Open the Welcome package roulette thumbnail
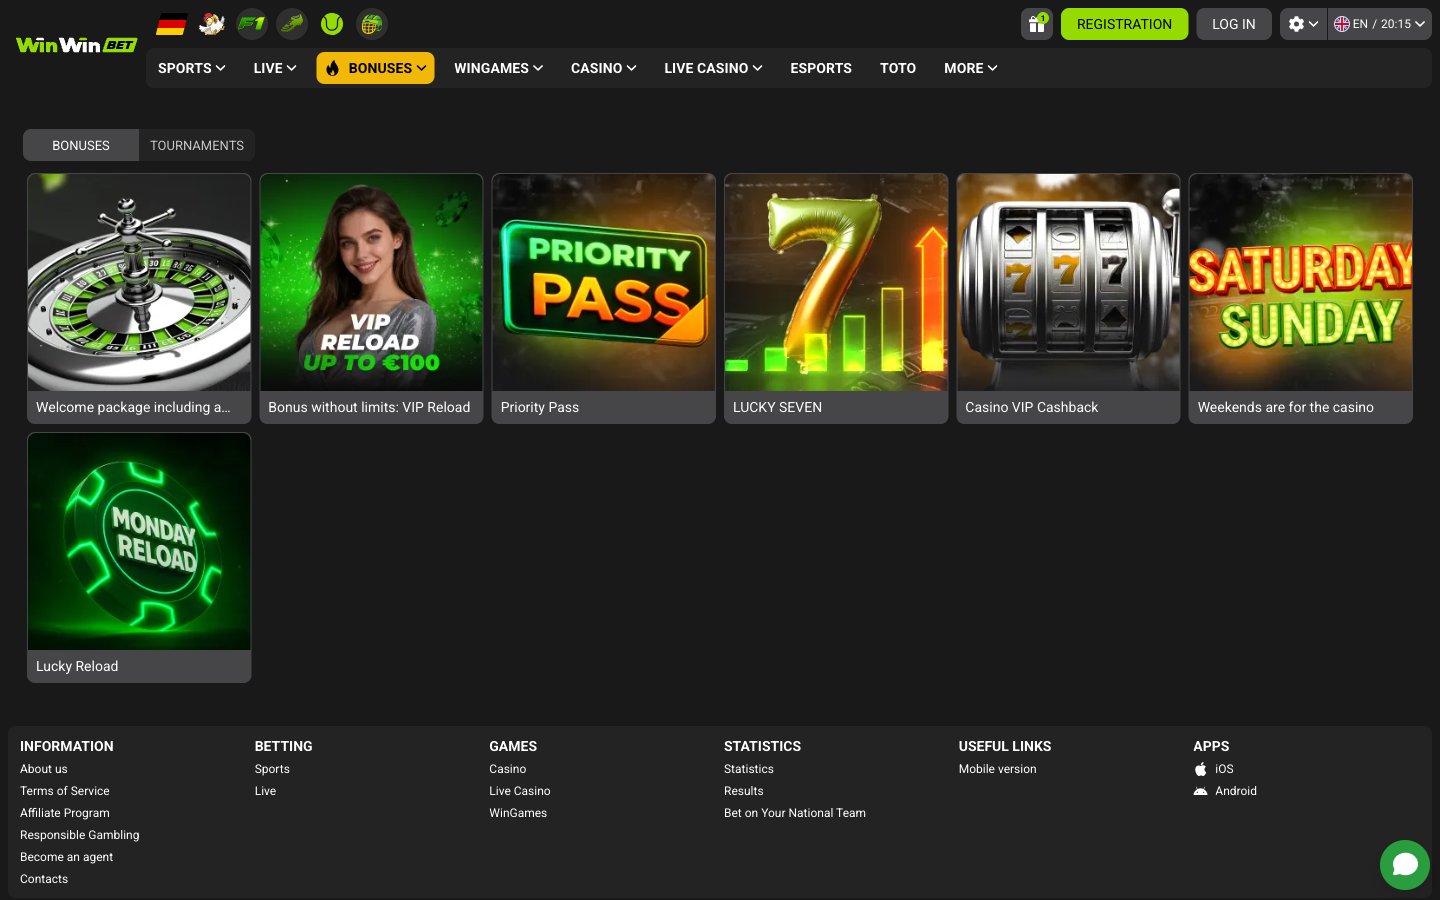This screenshot has width=1440, height=900. (x=139, y=282)
